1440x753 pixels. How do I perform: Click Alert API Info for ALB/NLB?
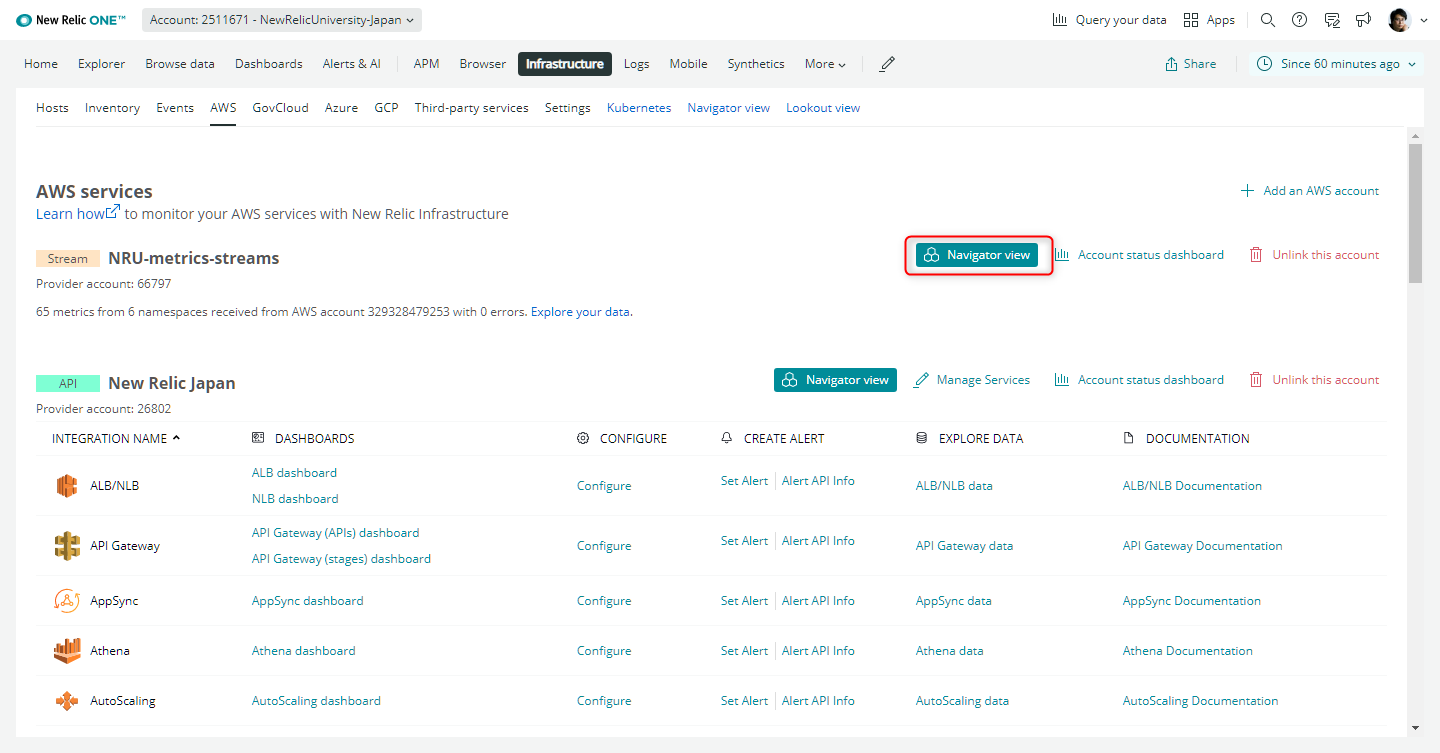coord(818,481)
